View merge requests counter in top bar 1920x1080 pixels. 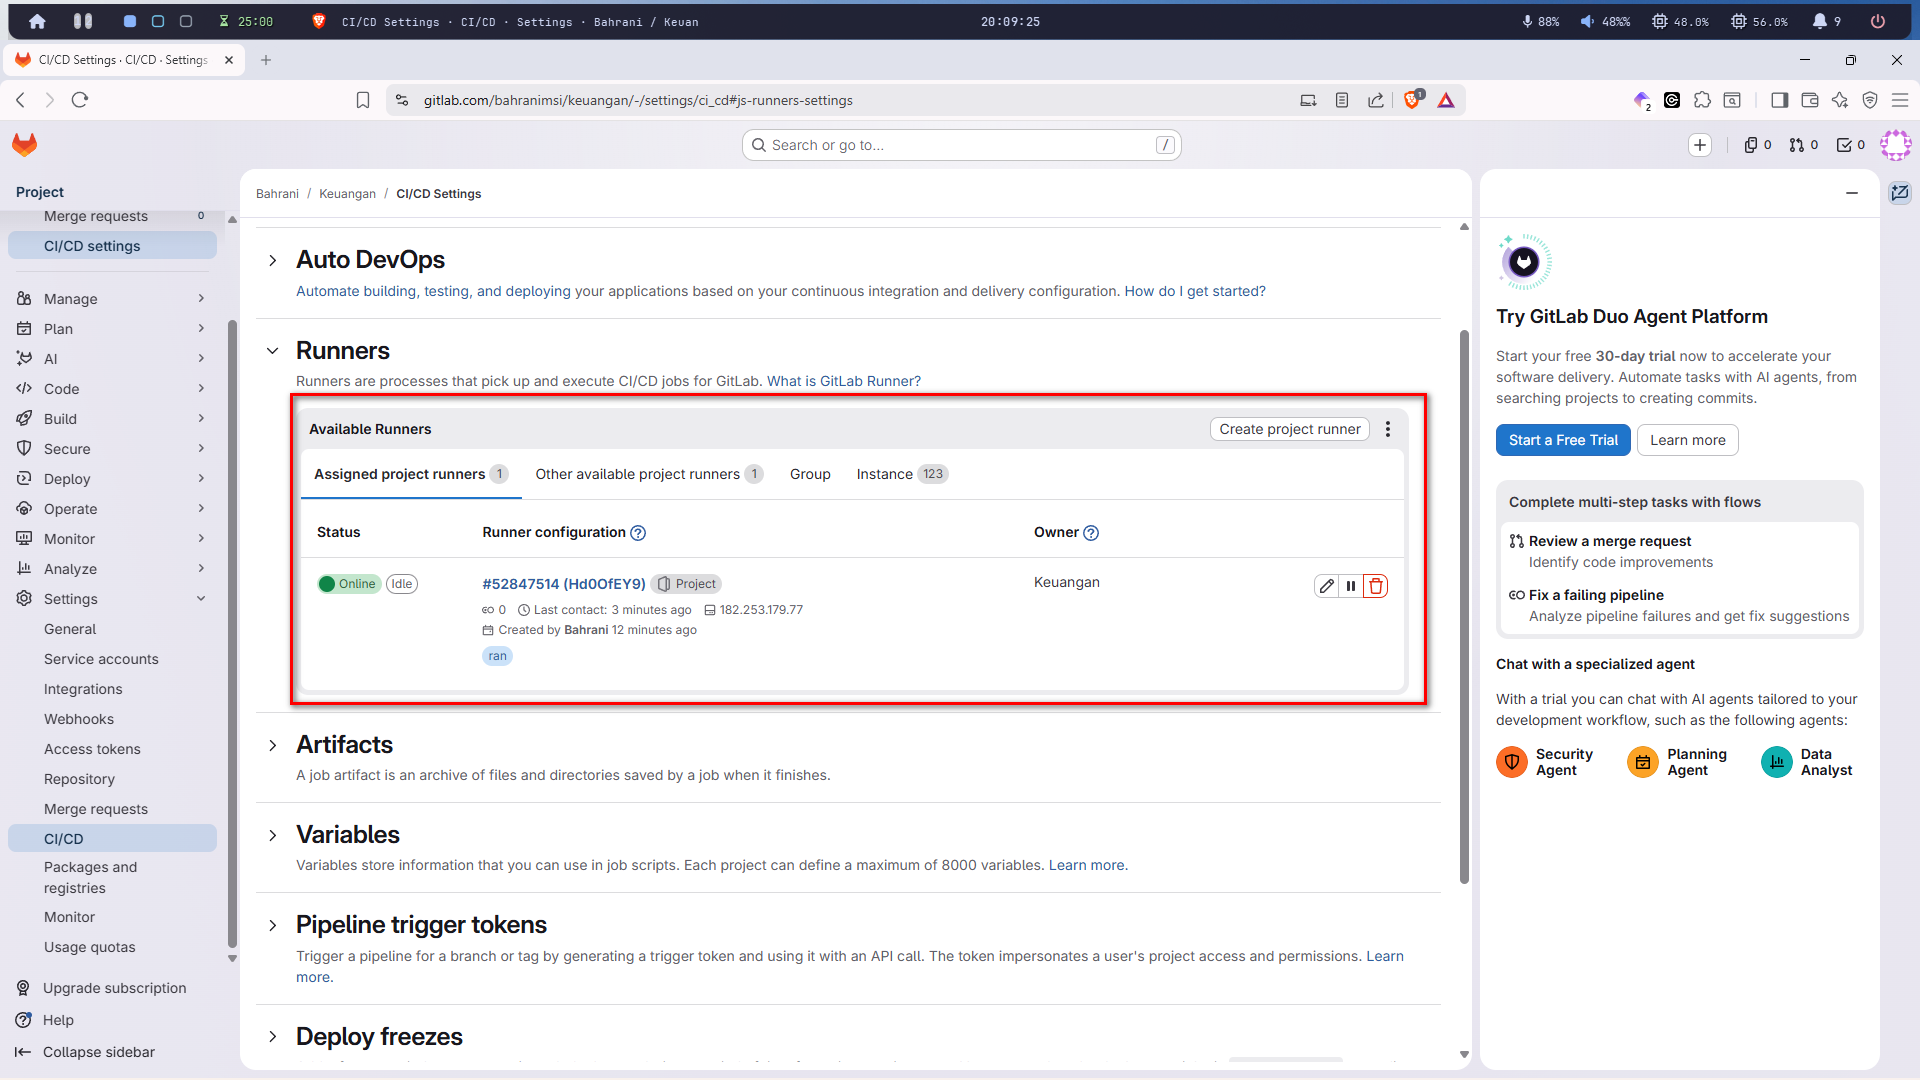[x=1804, y=145]
